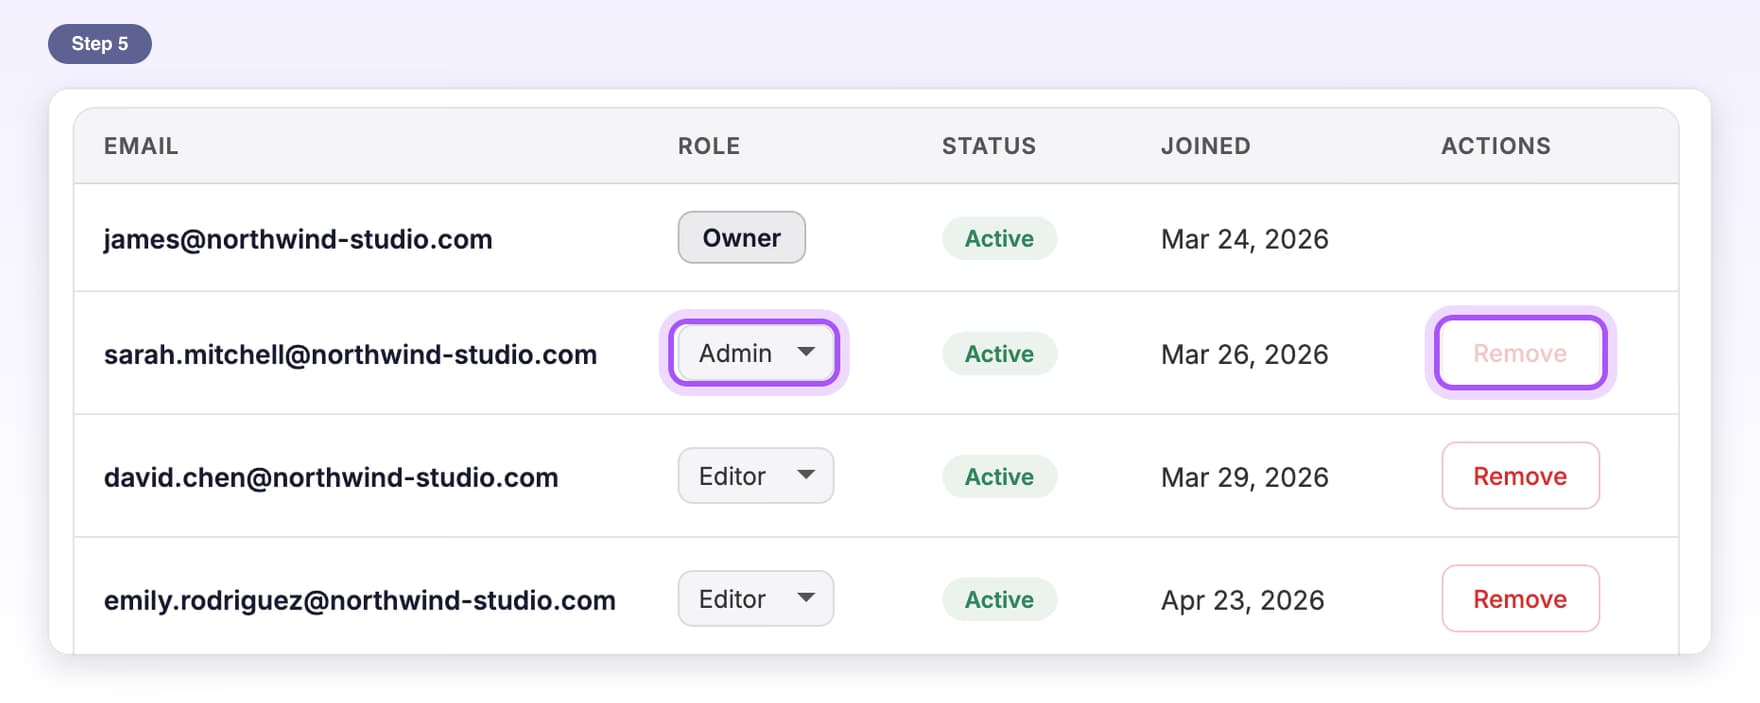
Task: Open Editor role dropdown for emily.rodriguez
Action: click(x=755, y=599)
